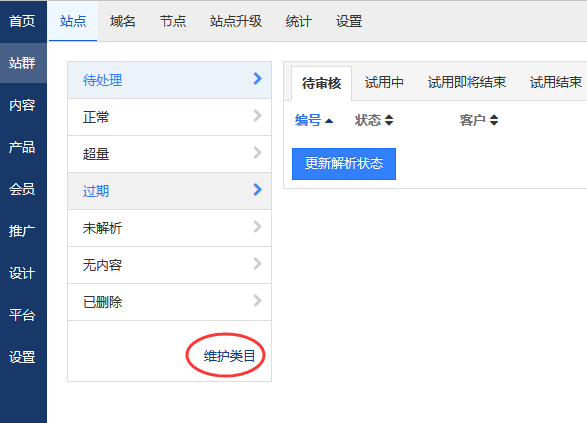Click 更新解析状态 button
Viewport: 587px width, 423px height.
(x=344, y=164)
